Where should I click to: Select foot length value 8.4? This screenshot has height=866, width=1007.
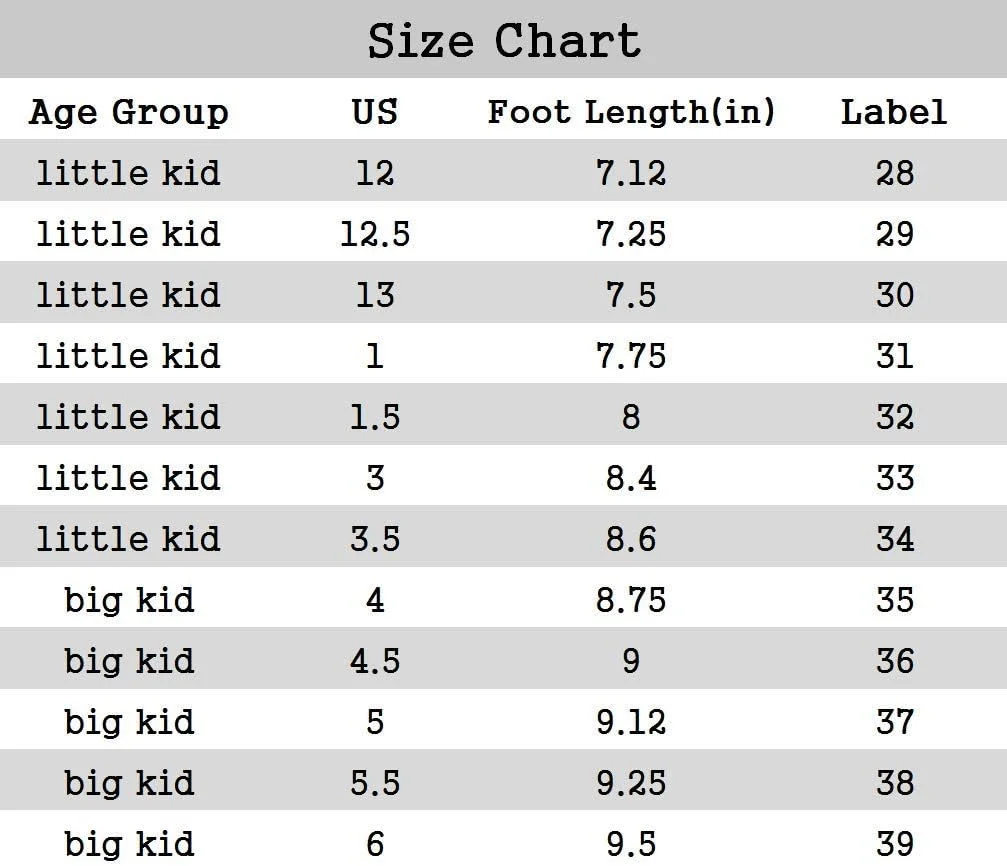coord(631,478)
